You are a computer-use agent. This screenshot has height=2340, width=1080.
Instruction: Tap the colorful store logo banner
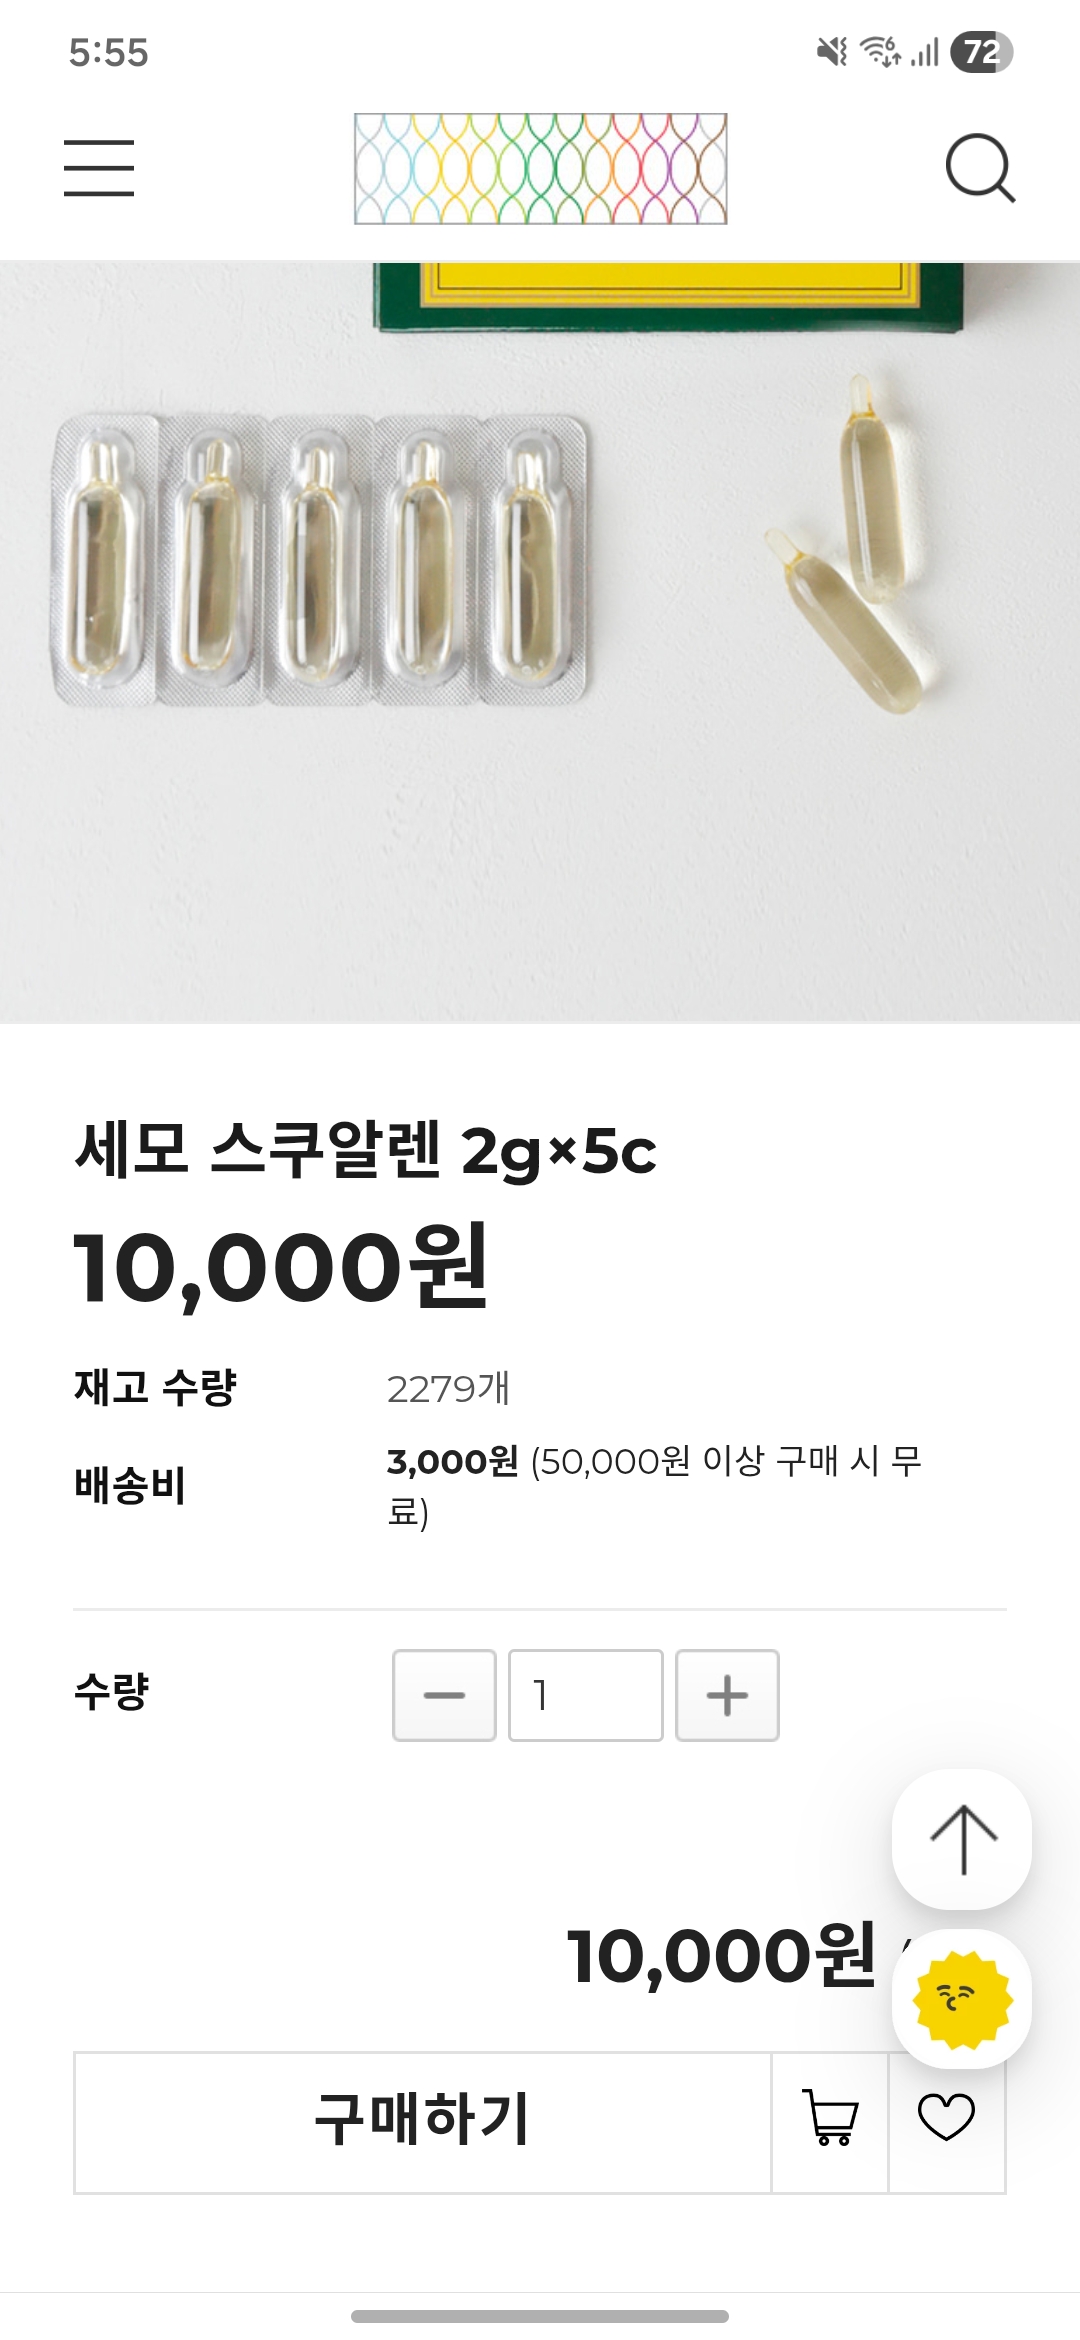coord(540,168)
